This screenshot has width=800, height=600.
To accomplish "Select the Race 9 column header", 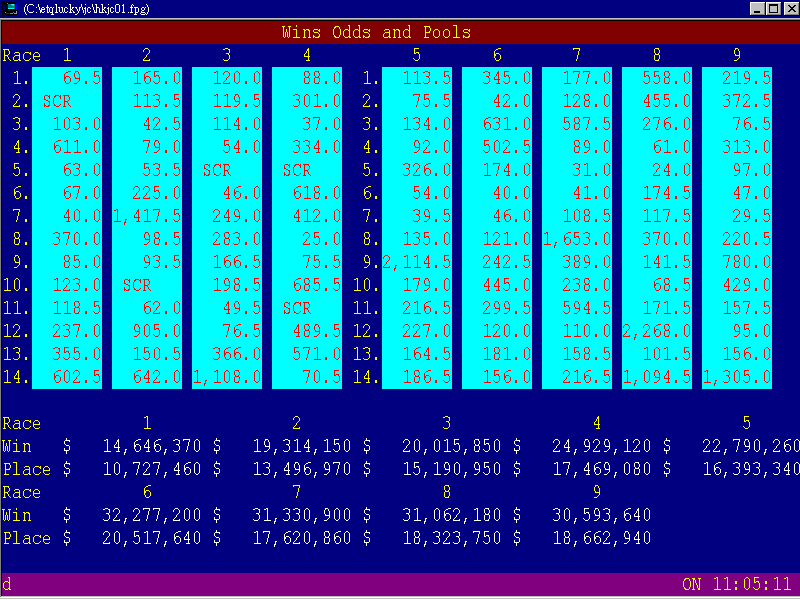I will point(737,55).
